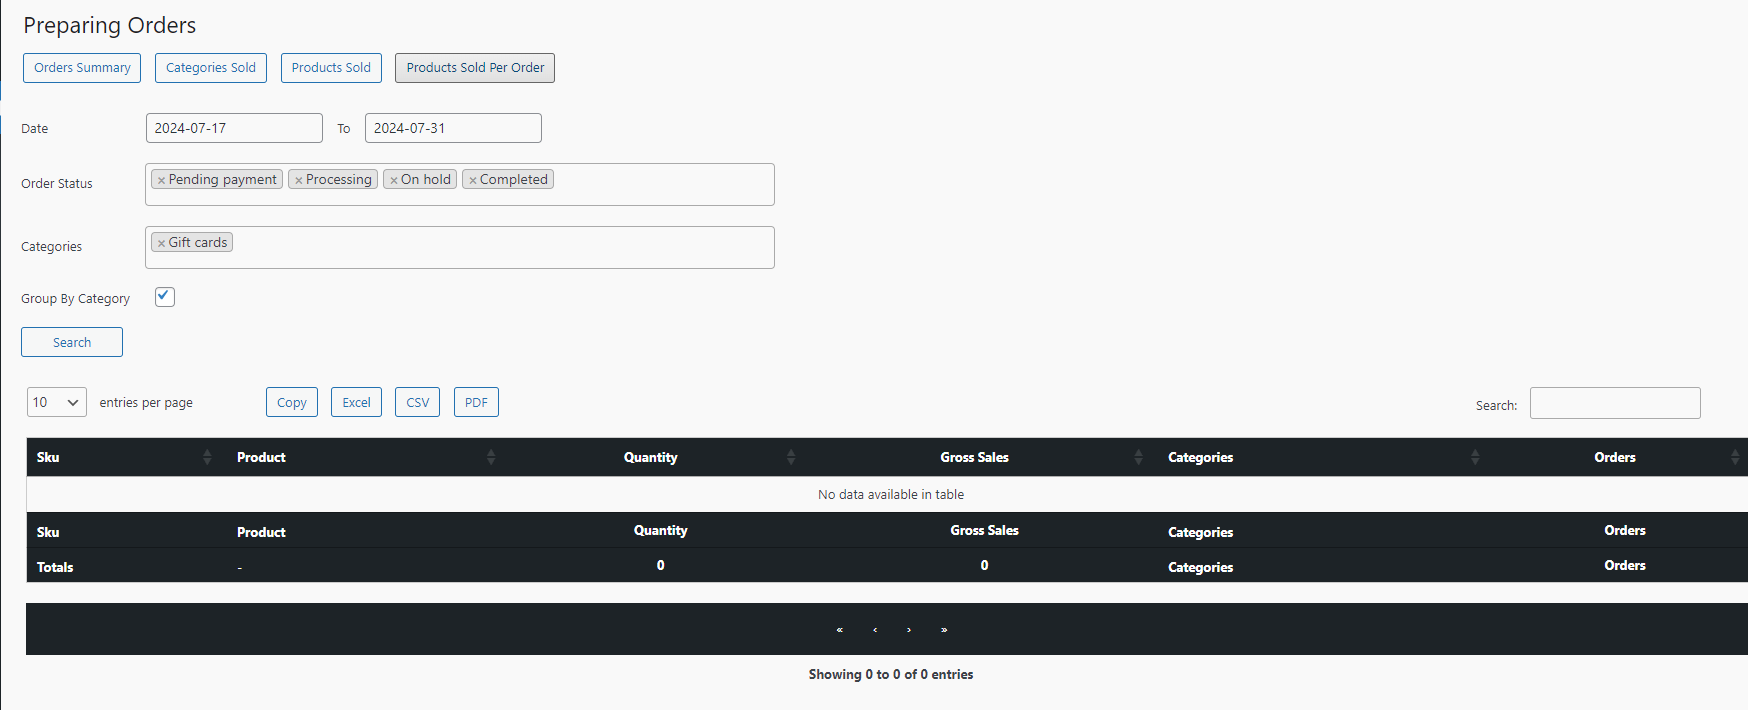The image size is (1748, 710).
Task: Focus the end date field 2024-07-31
Action: (453, 128)
